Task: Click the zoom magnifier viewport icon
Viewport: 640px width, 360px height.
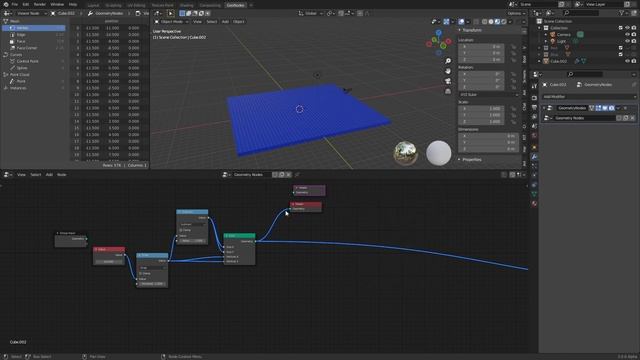Action: point(448,61)
